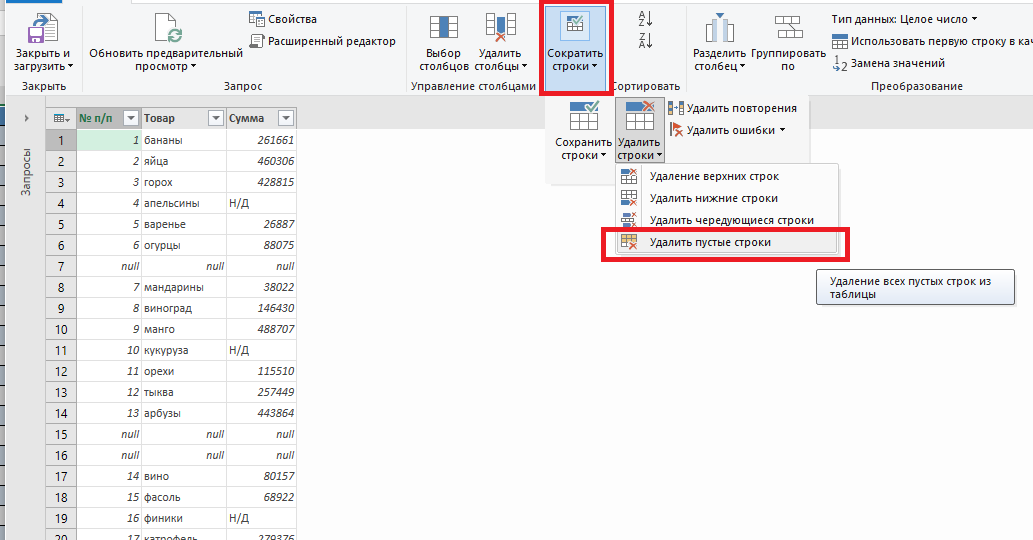Choose Удалить чередующиеся строки menu entry
Screen dimensions: 1033x540
pos(727,220)
